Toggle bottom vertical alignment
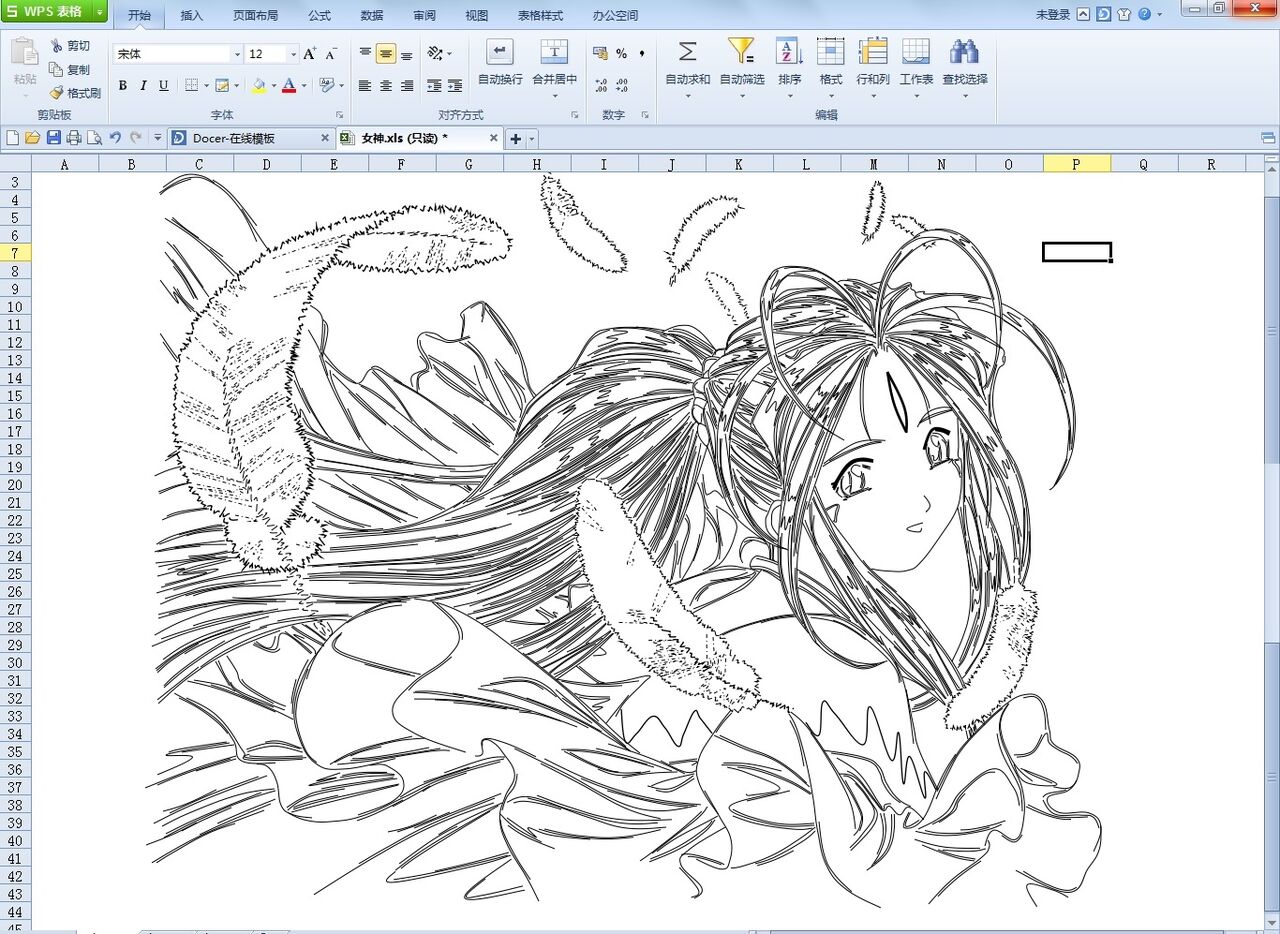This screenshot has width=1280, height=934. pos(407,54)
